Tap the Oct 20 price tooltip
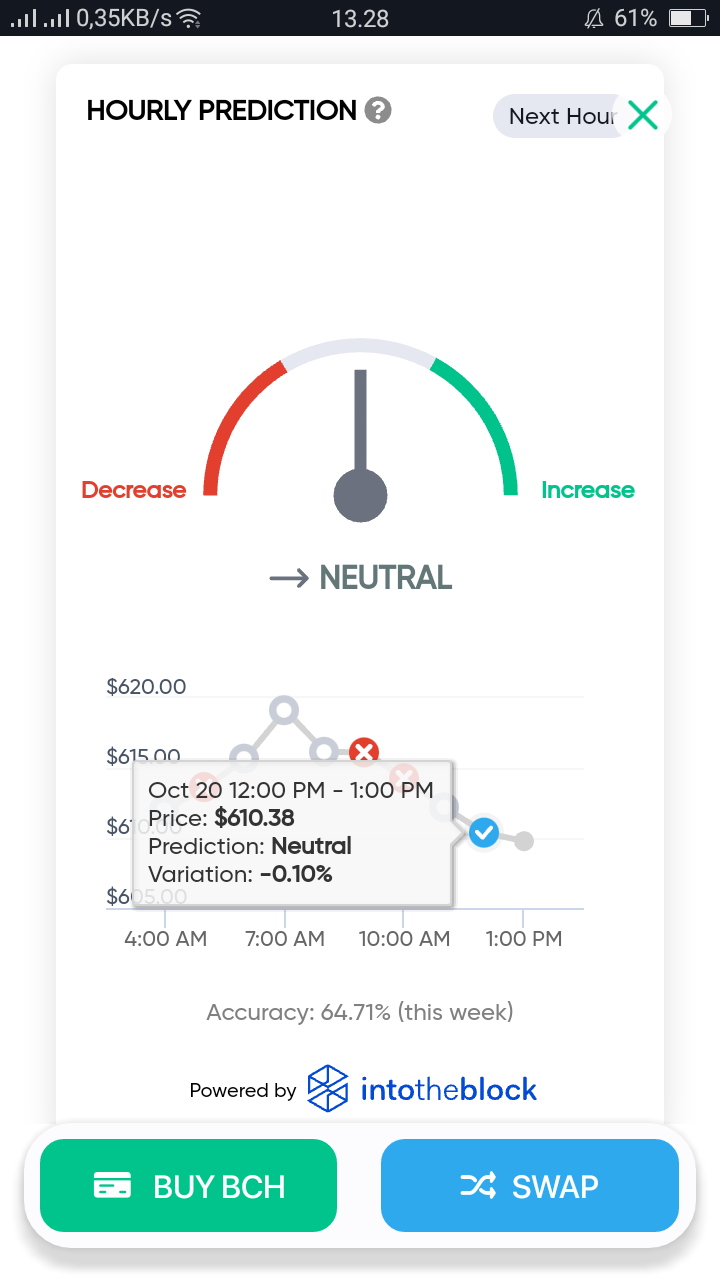This screenshot has width=720, height=1280. coord(293,832)
